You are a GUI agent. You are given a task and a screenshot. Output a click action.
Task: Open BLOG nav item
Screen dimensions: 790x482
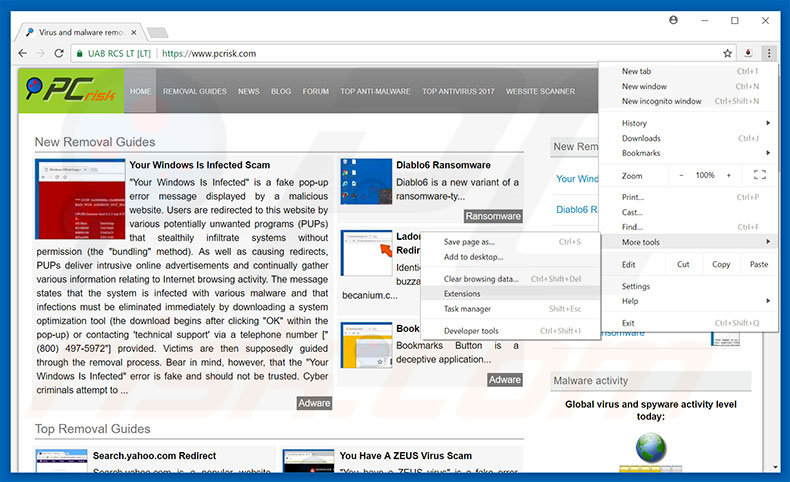pos(281,91)
